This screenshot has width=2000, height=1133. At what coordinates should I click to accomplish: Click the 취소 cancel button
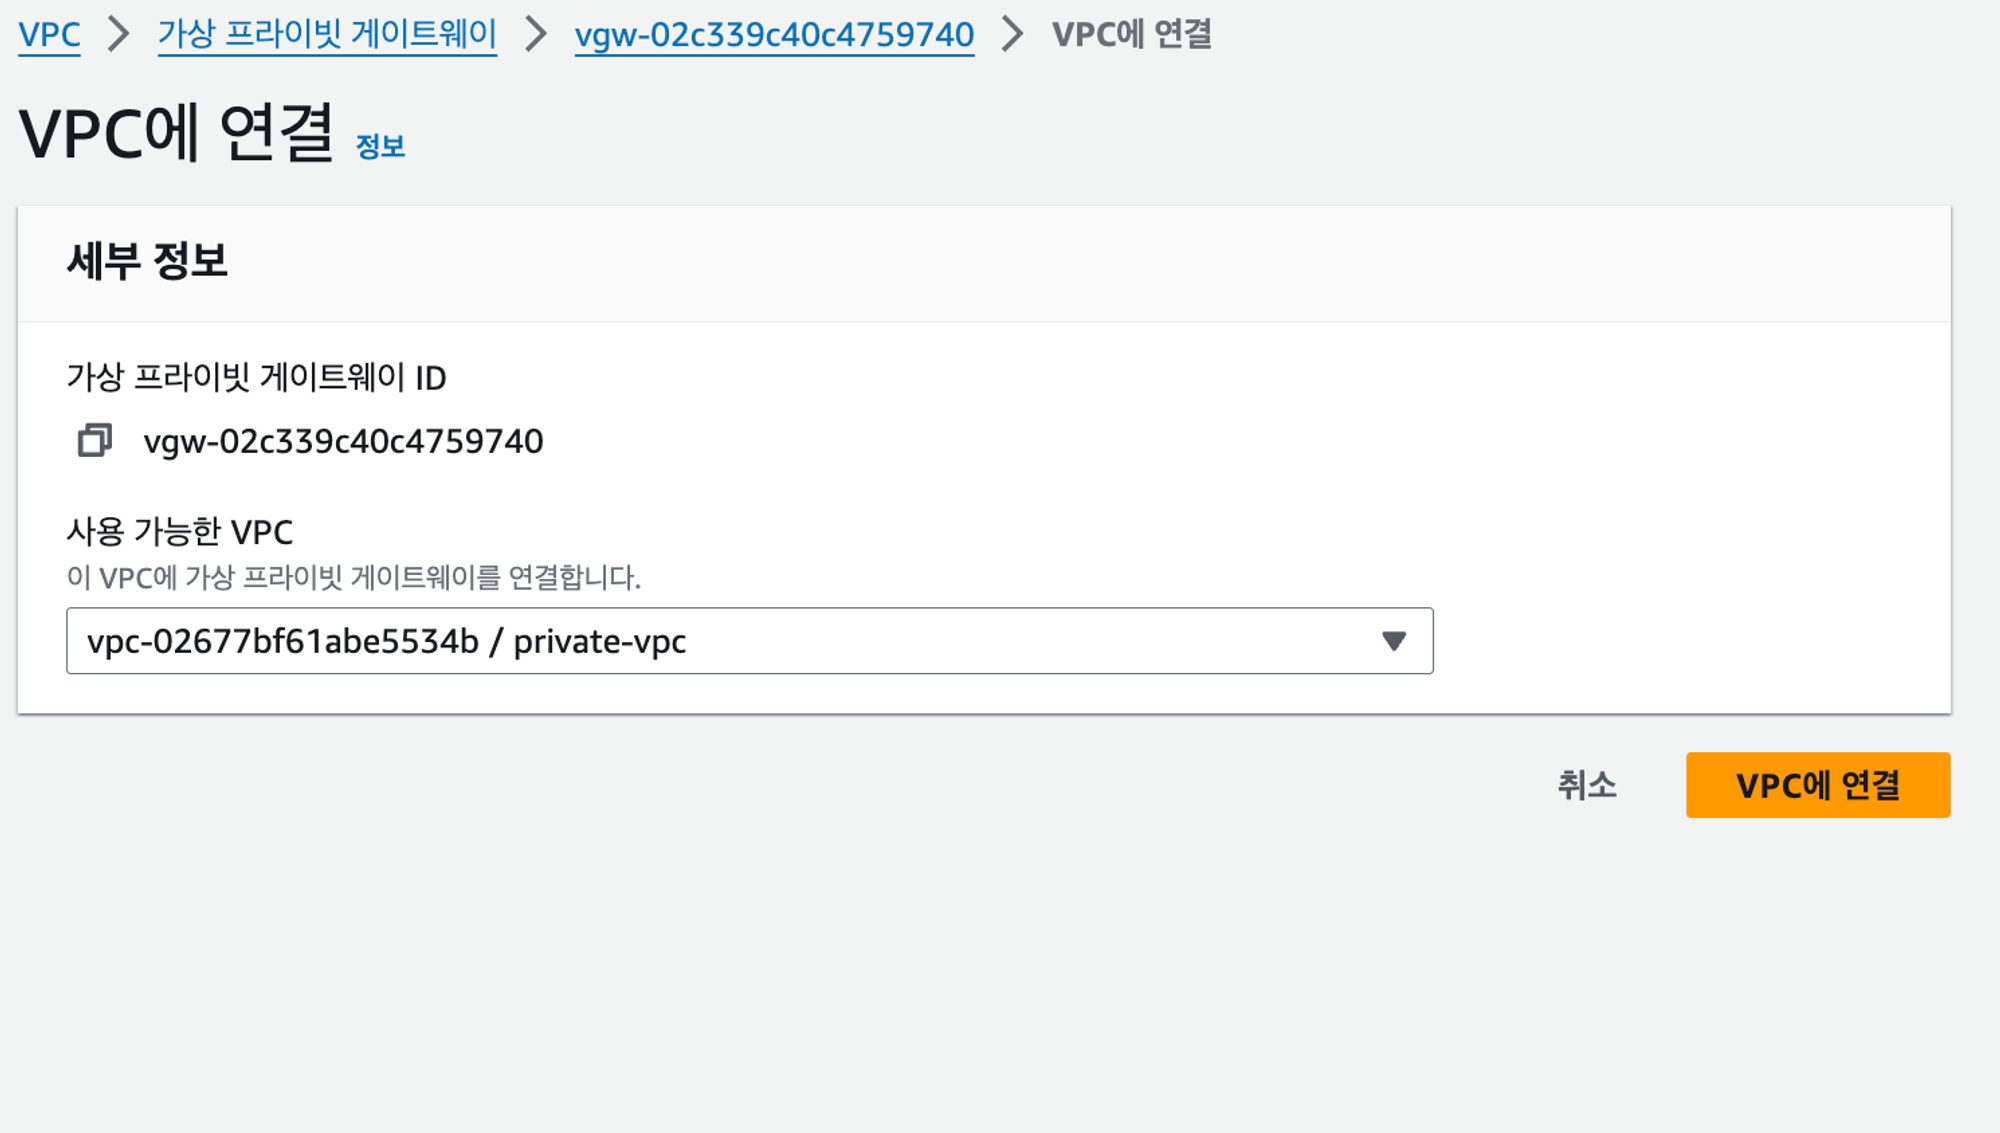tap(1587, 785)
